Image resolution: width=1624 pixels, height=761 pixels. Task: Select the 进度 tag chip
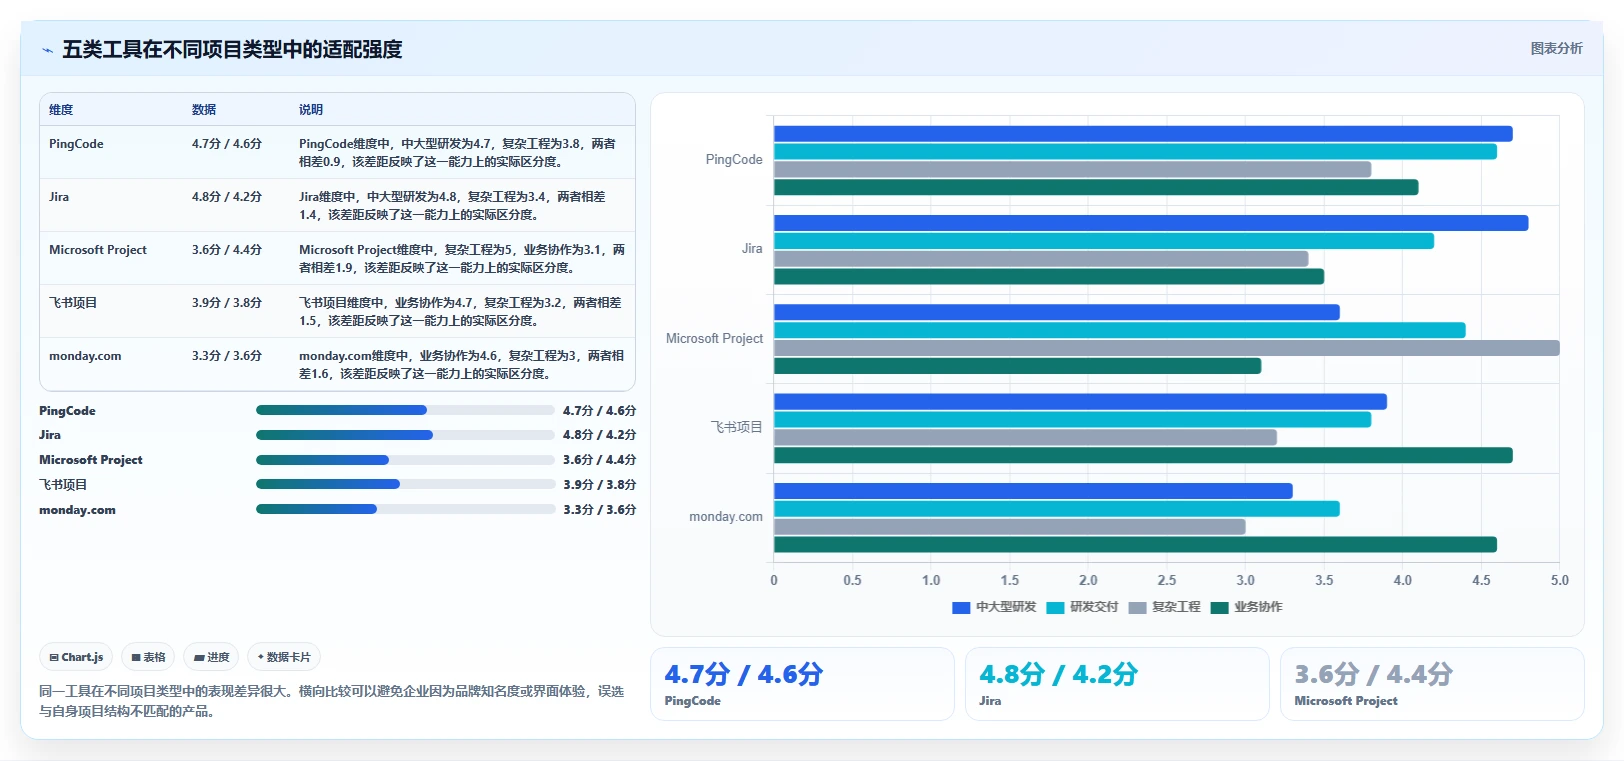[x=211, y=657]
